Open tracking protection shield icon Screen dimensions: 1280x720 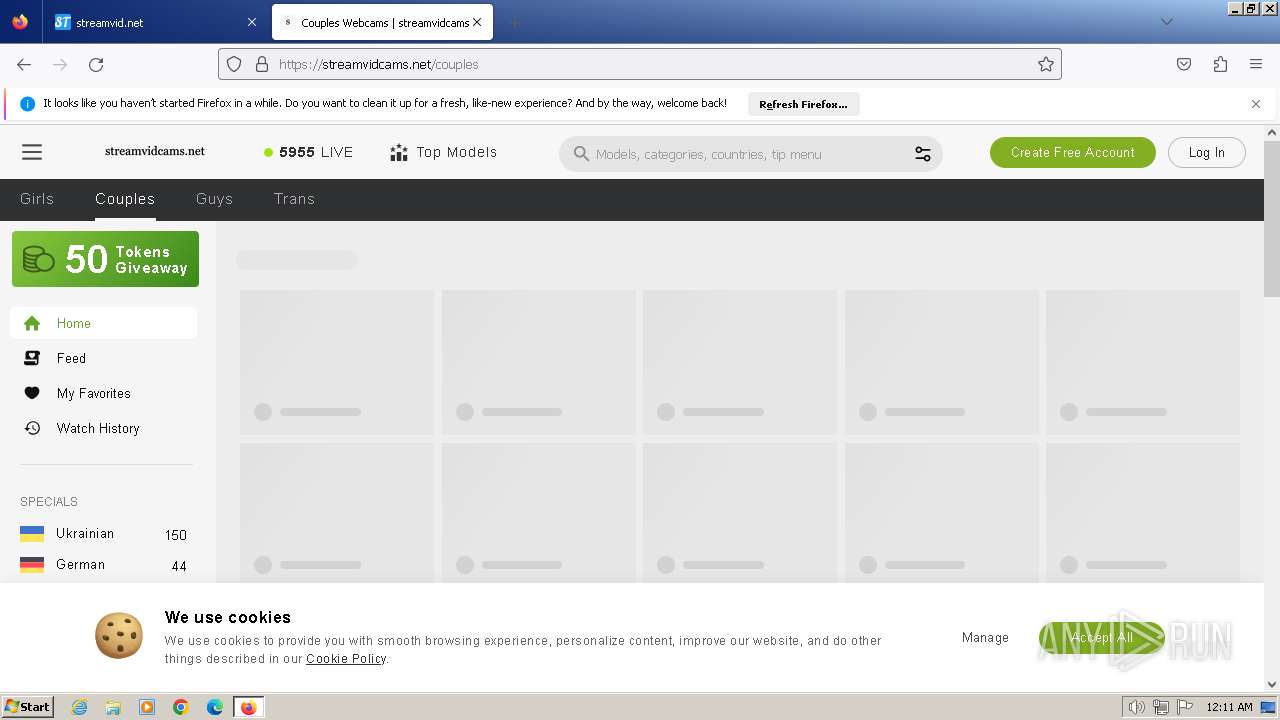click(234, 64)
